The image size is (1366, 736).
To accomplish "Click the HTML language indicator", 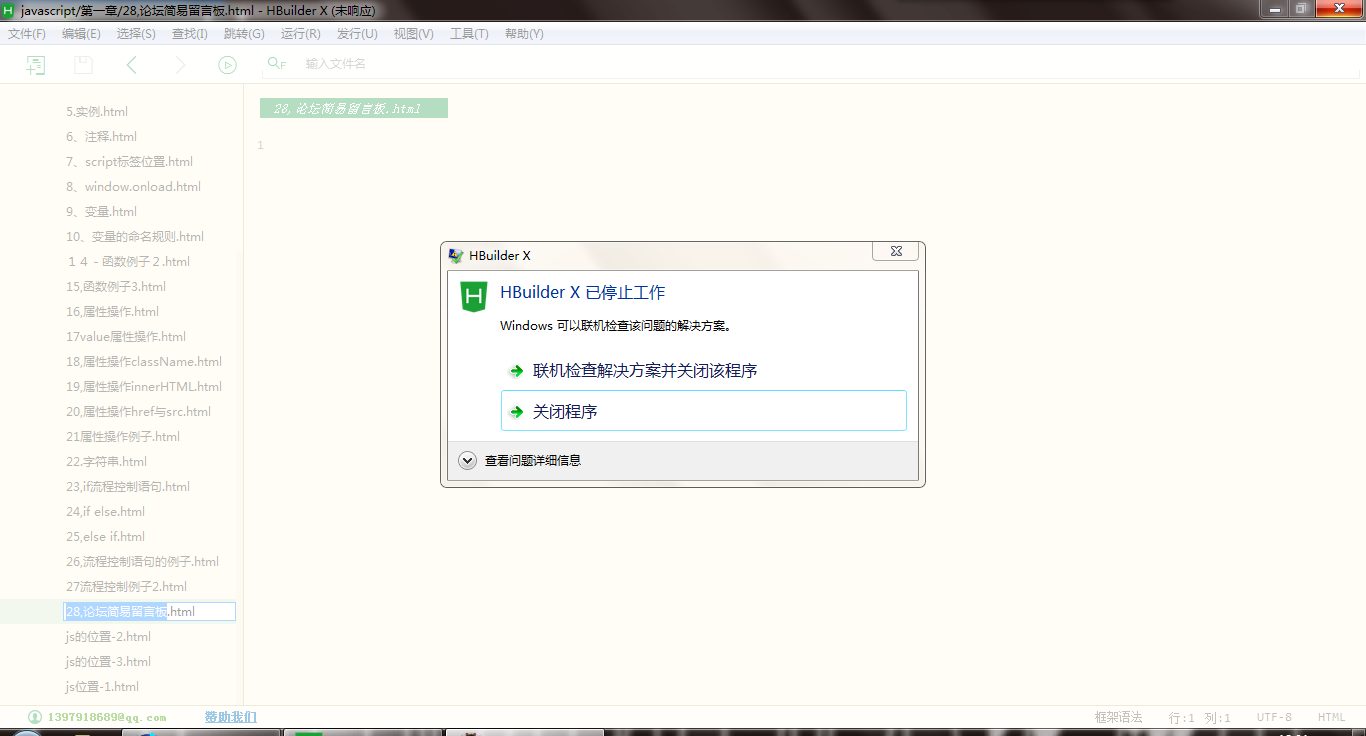I will [1331, 717].
